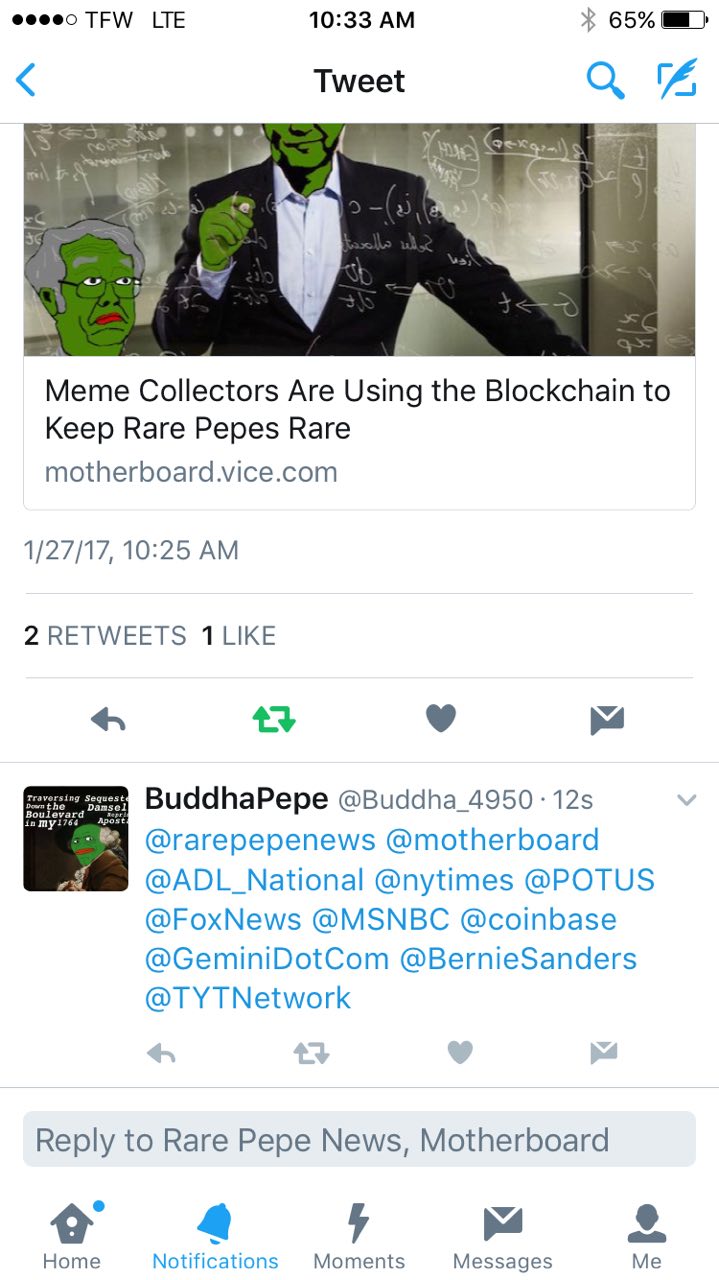The width and height of the screenshot is (719, 1280).
Task: Tap the back arrow in header
Action: [26, 80]
